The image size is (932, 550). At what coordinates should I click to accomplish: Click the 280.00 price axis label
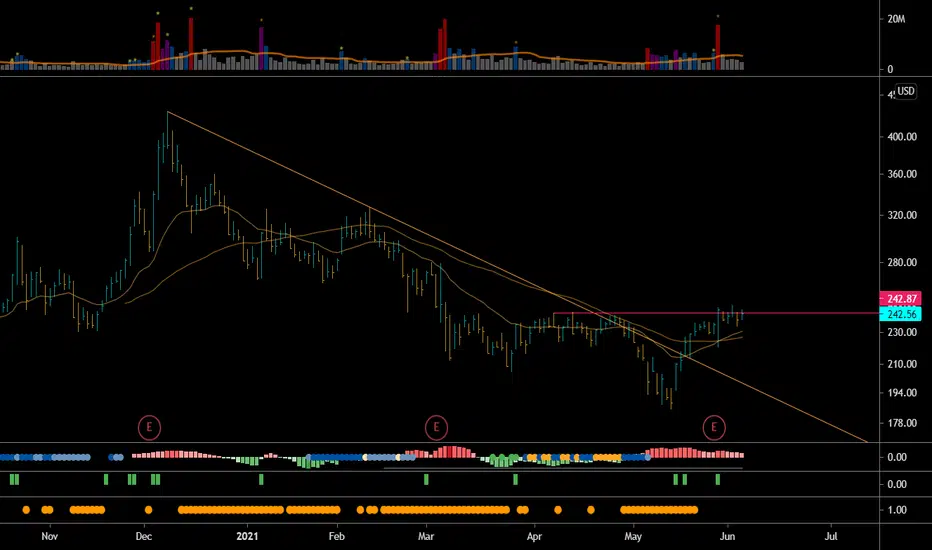(x=902, y=262)
